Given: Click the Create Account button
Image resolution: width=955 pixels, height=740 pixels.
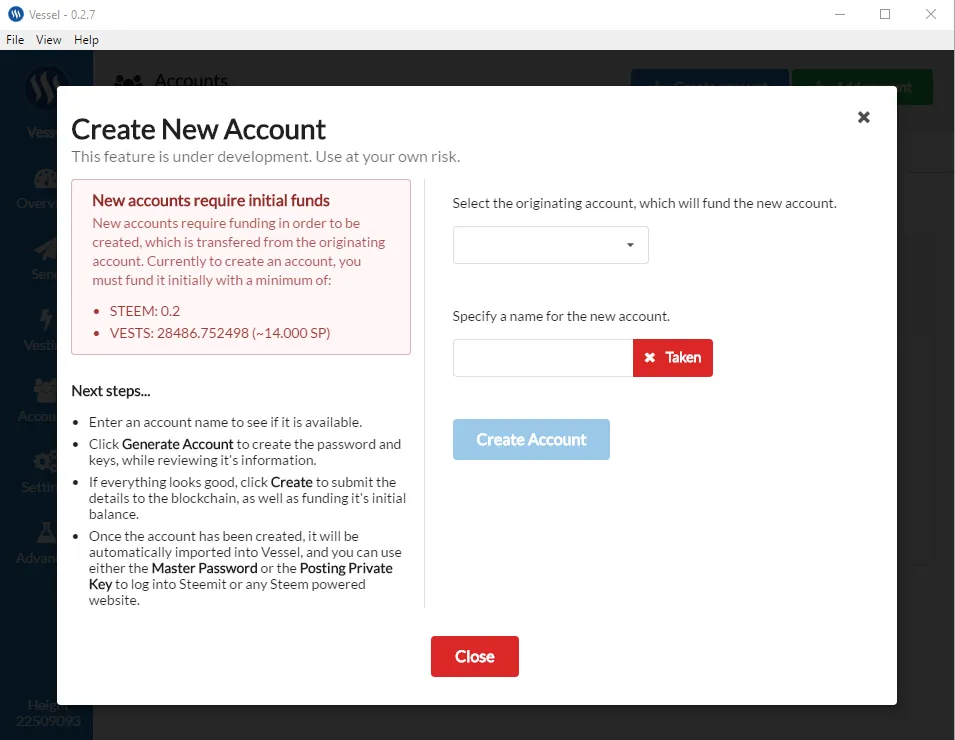Looking at the screenshot, I should [x=530, y=439].
